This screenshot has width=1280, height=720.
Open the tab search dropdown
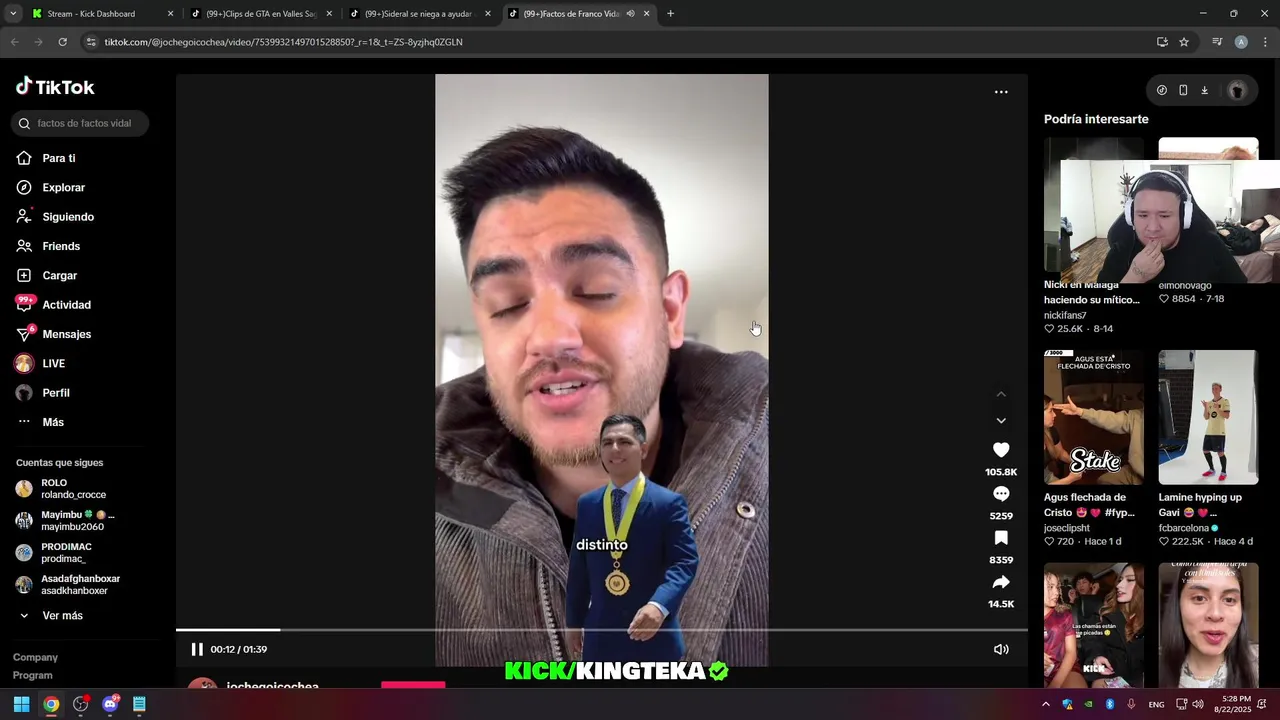tap(13, 14)
